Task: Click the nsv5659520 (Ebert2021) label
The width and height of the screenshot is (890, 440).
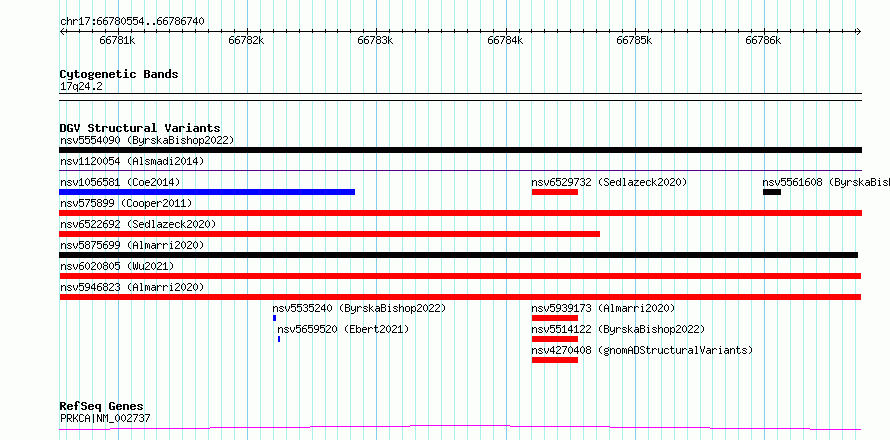Action: click(x=343, y=329)
